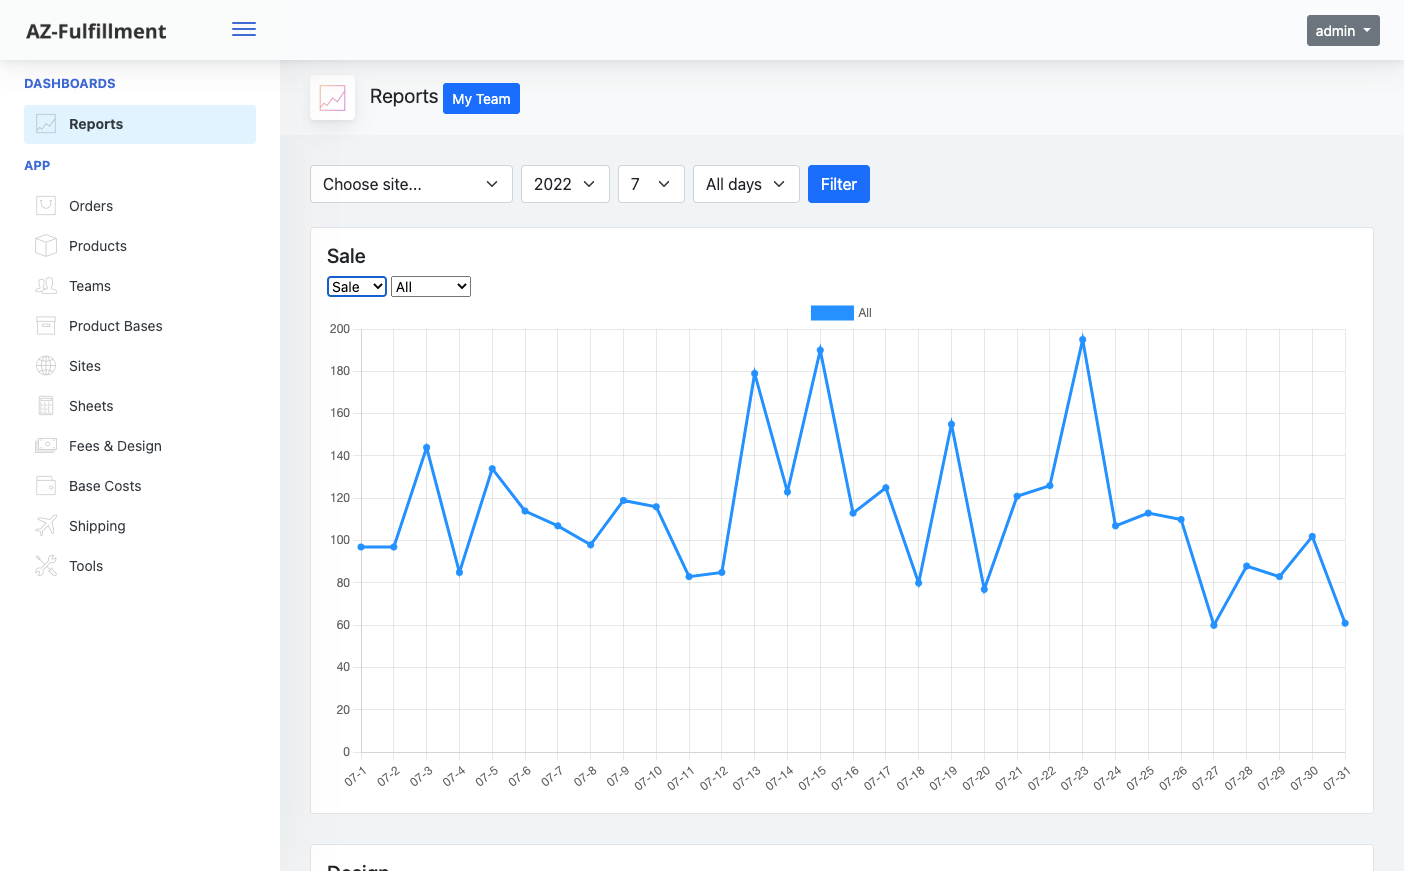
Task: Click the Orders shopping bag icon
Action: click(x=46, y=206)
